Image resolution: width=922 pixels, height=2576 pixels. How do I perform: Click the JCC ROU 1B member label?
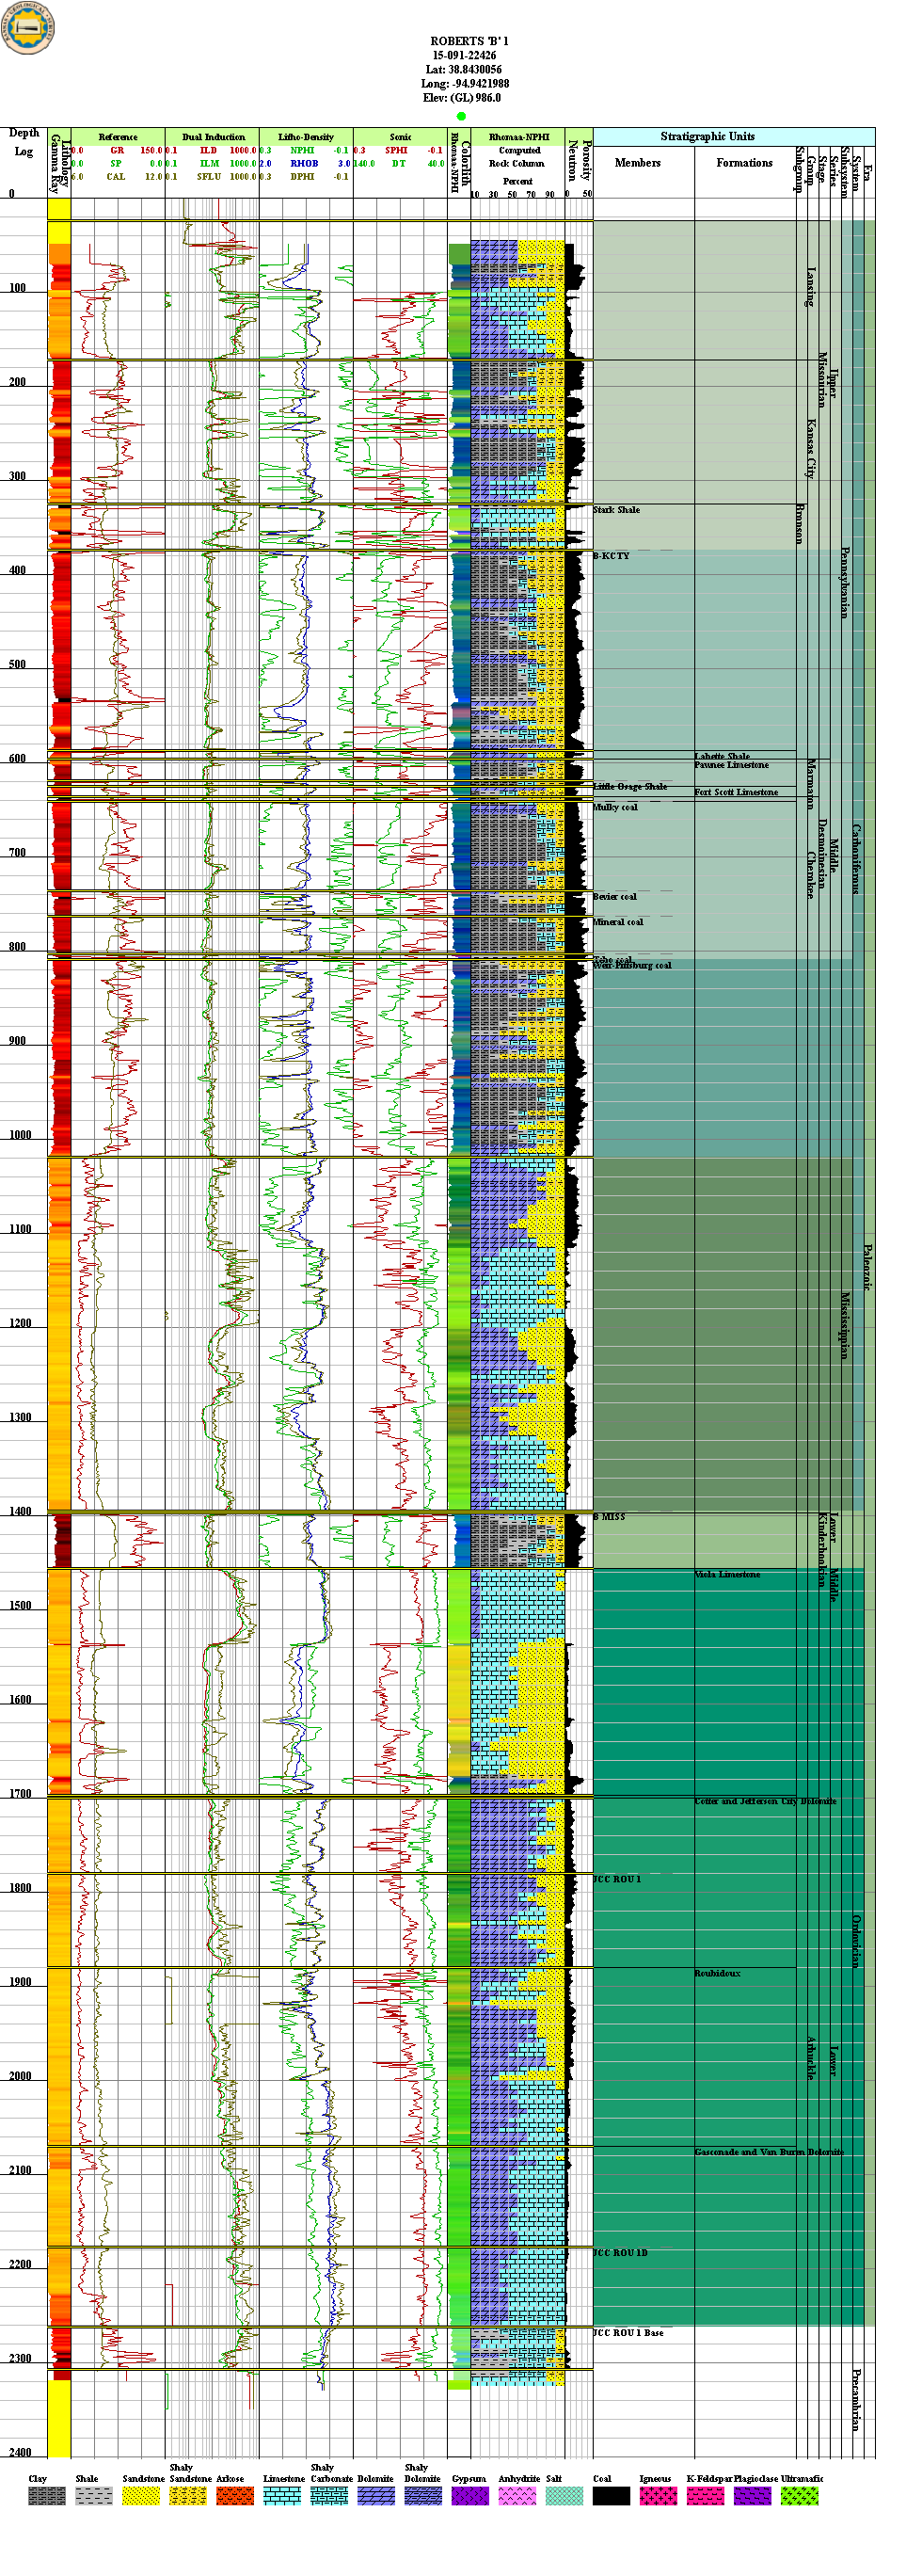coord(620,2252)
